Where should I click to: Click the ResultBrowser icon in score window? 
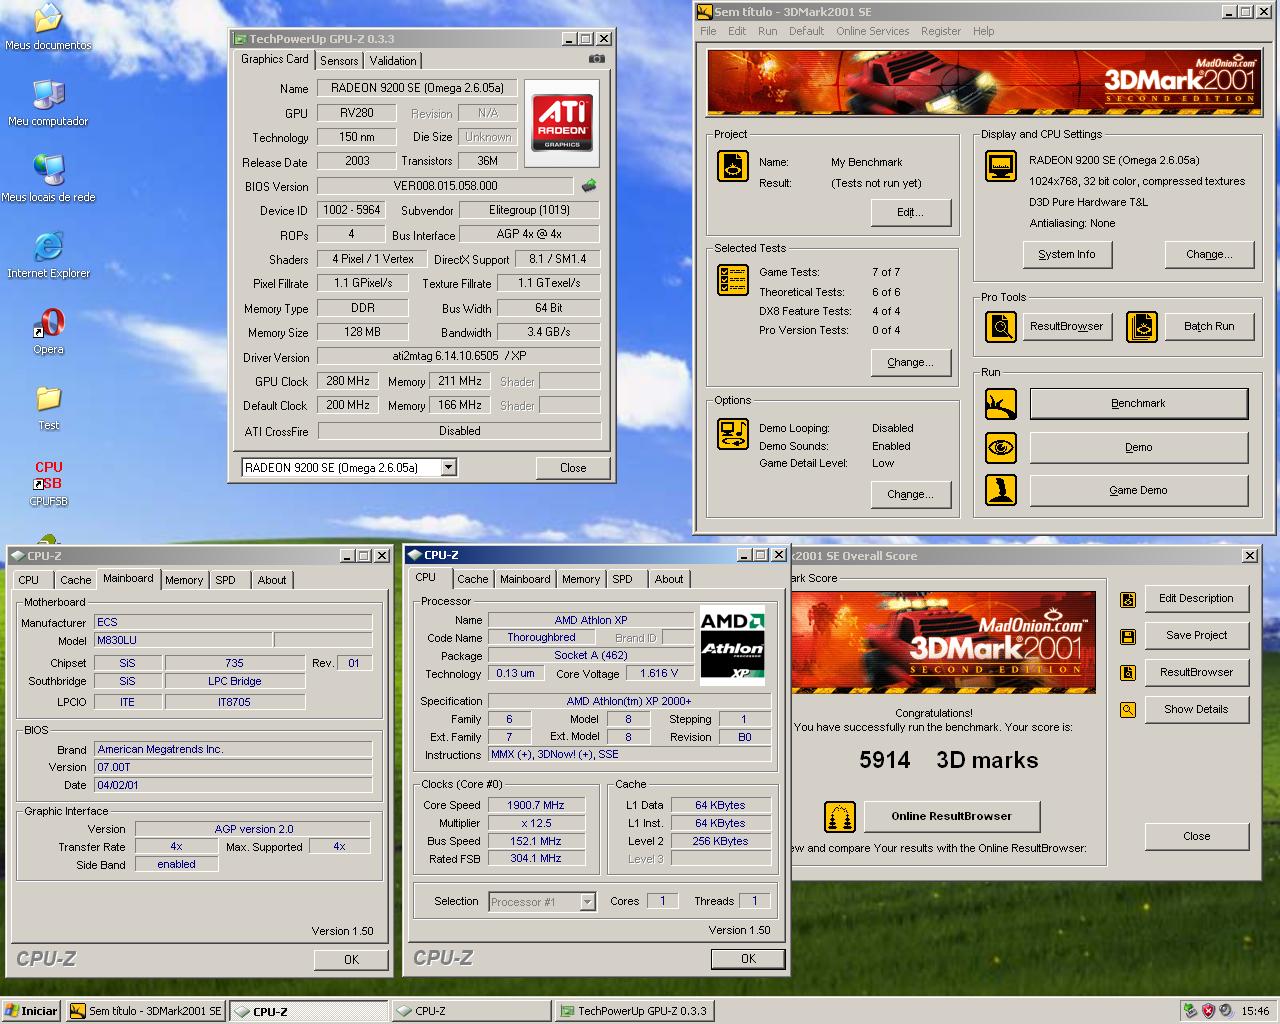click(1128, 673)
